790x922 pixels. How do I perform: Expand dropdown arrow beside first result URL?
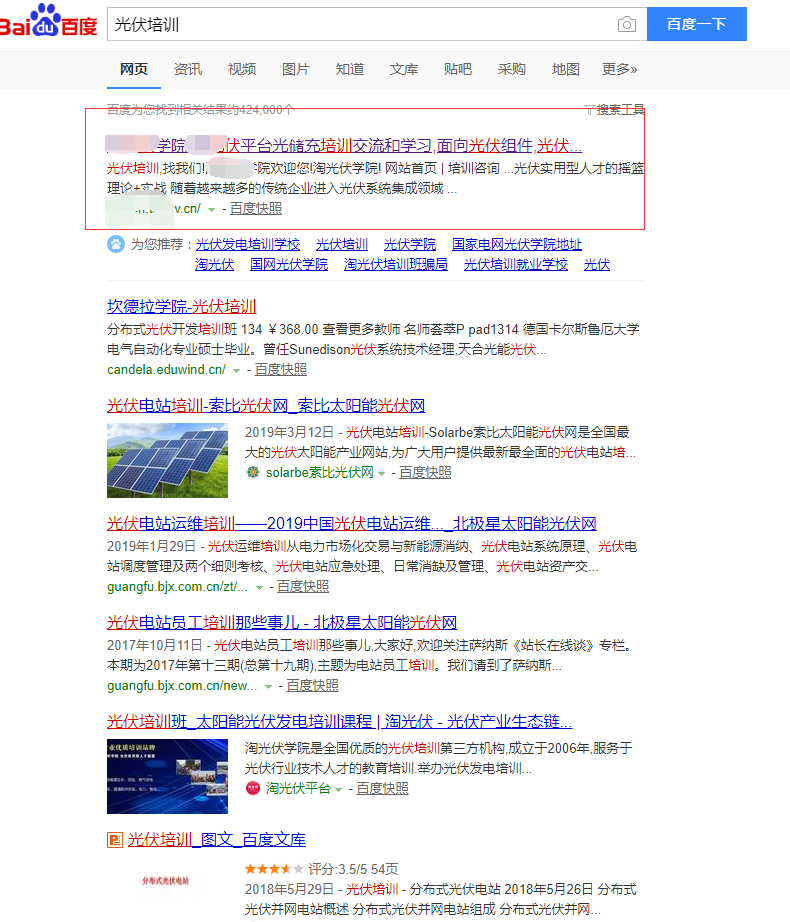click(212, 209)
